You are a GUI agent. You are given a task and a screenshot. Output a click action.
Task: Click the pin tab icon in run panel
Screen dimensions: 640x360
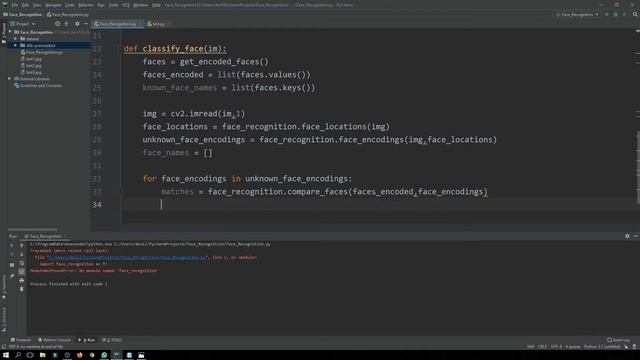(12, 276)
